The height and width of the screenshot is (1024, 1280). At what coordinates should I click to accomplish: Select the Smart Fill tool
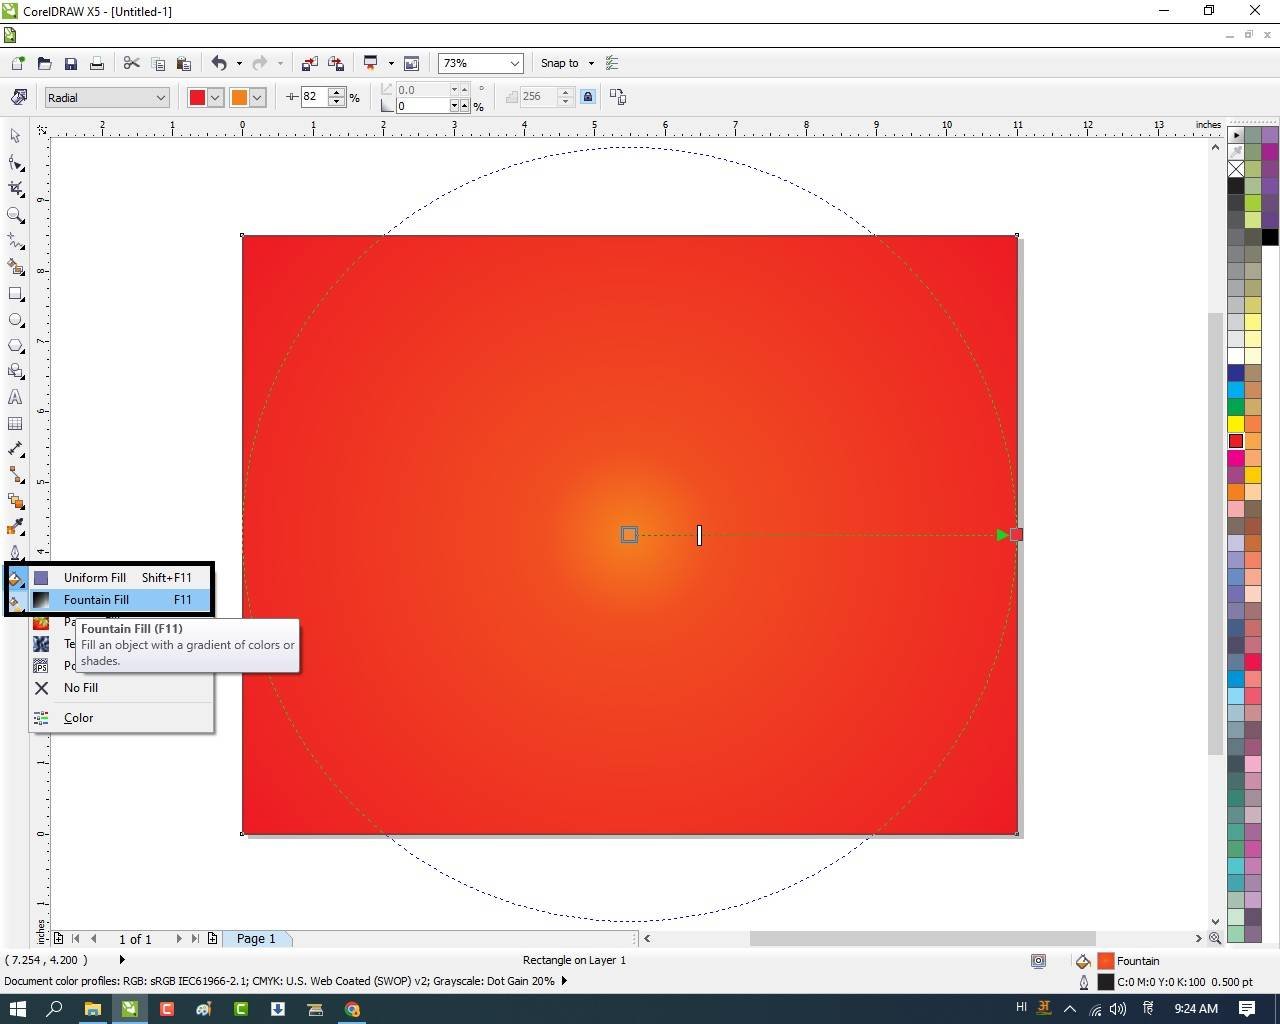(x=15, y=267)
